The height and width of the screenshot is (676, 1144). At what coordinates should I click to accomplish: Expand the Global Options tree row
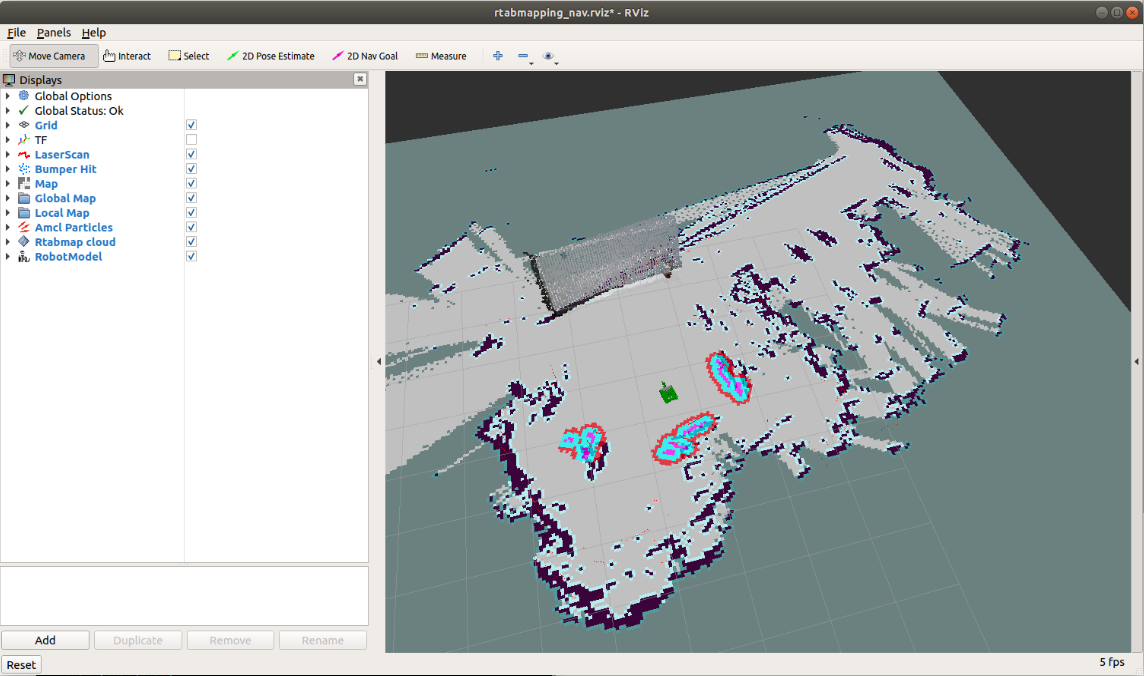(x=8, y=96)
